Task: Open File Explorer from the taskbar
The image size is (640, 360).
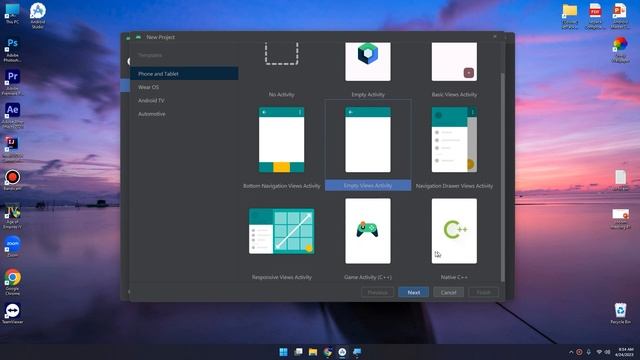Action: coord(313,352)
